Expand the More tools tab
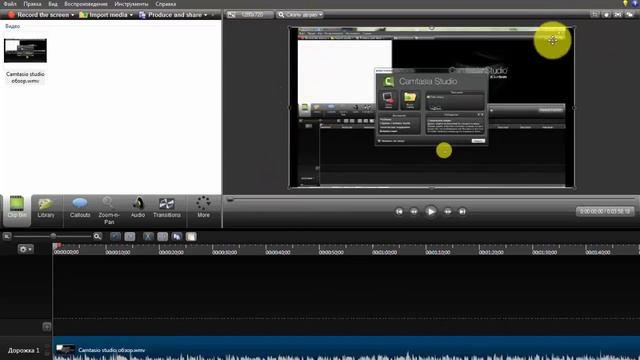Image resolution: width=640 pixels, height=360 pixels. (203, 207)
